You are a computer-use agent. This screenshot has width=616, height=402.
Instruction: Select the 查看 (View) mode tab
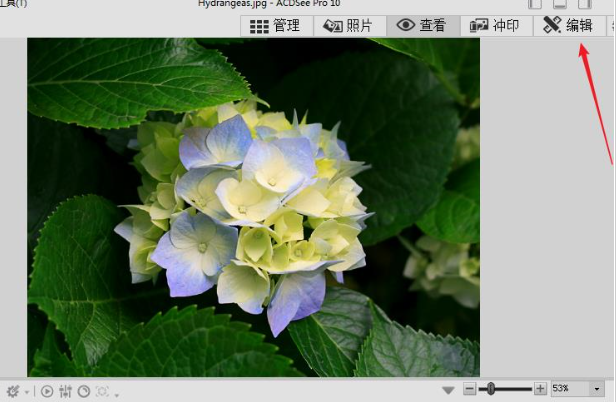(423, 26)
